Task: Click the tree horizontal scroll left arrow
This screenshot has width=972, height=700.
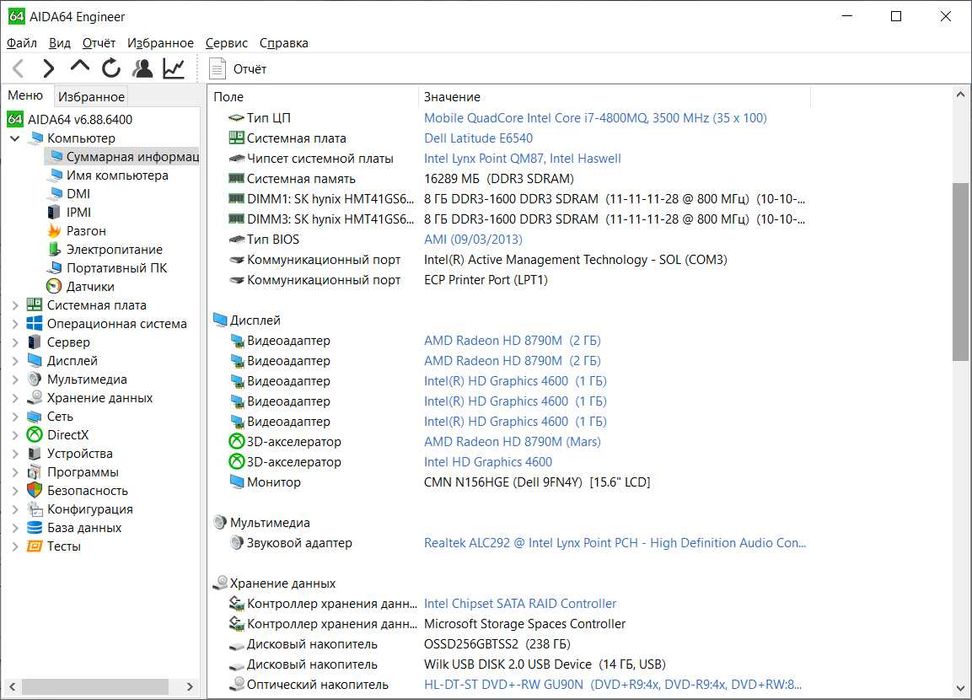Action: click(x=12, y=686)
